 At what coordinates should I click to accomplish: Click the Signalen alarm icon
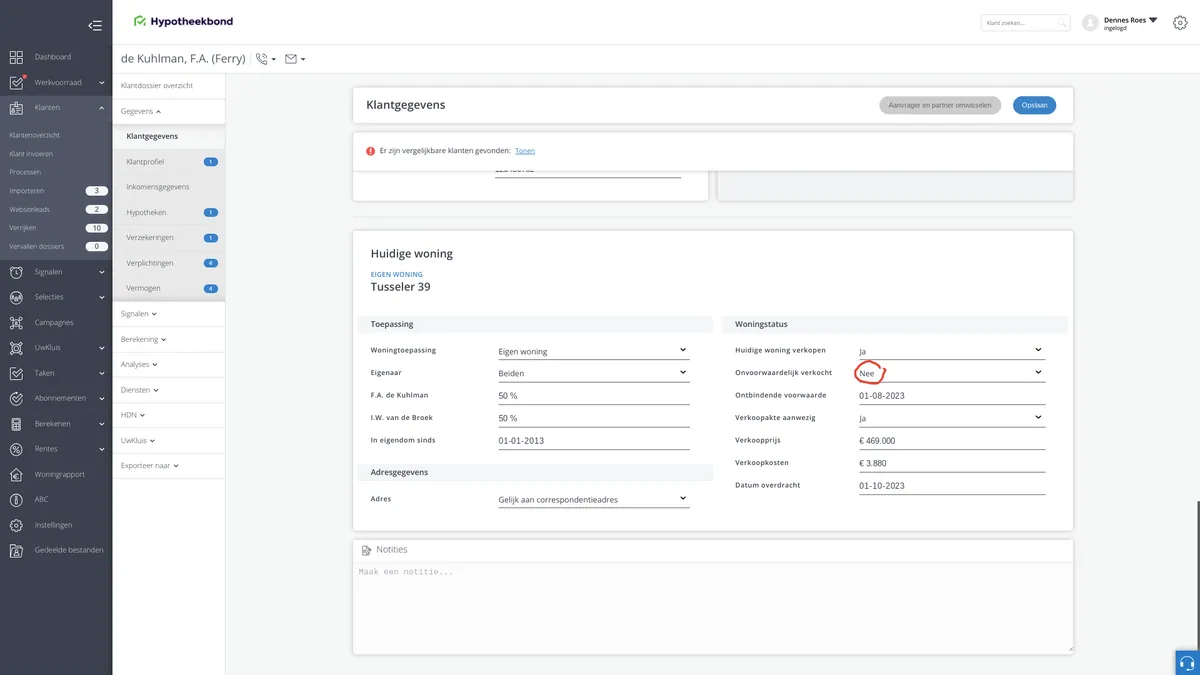pos(16,272)
